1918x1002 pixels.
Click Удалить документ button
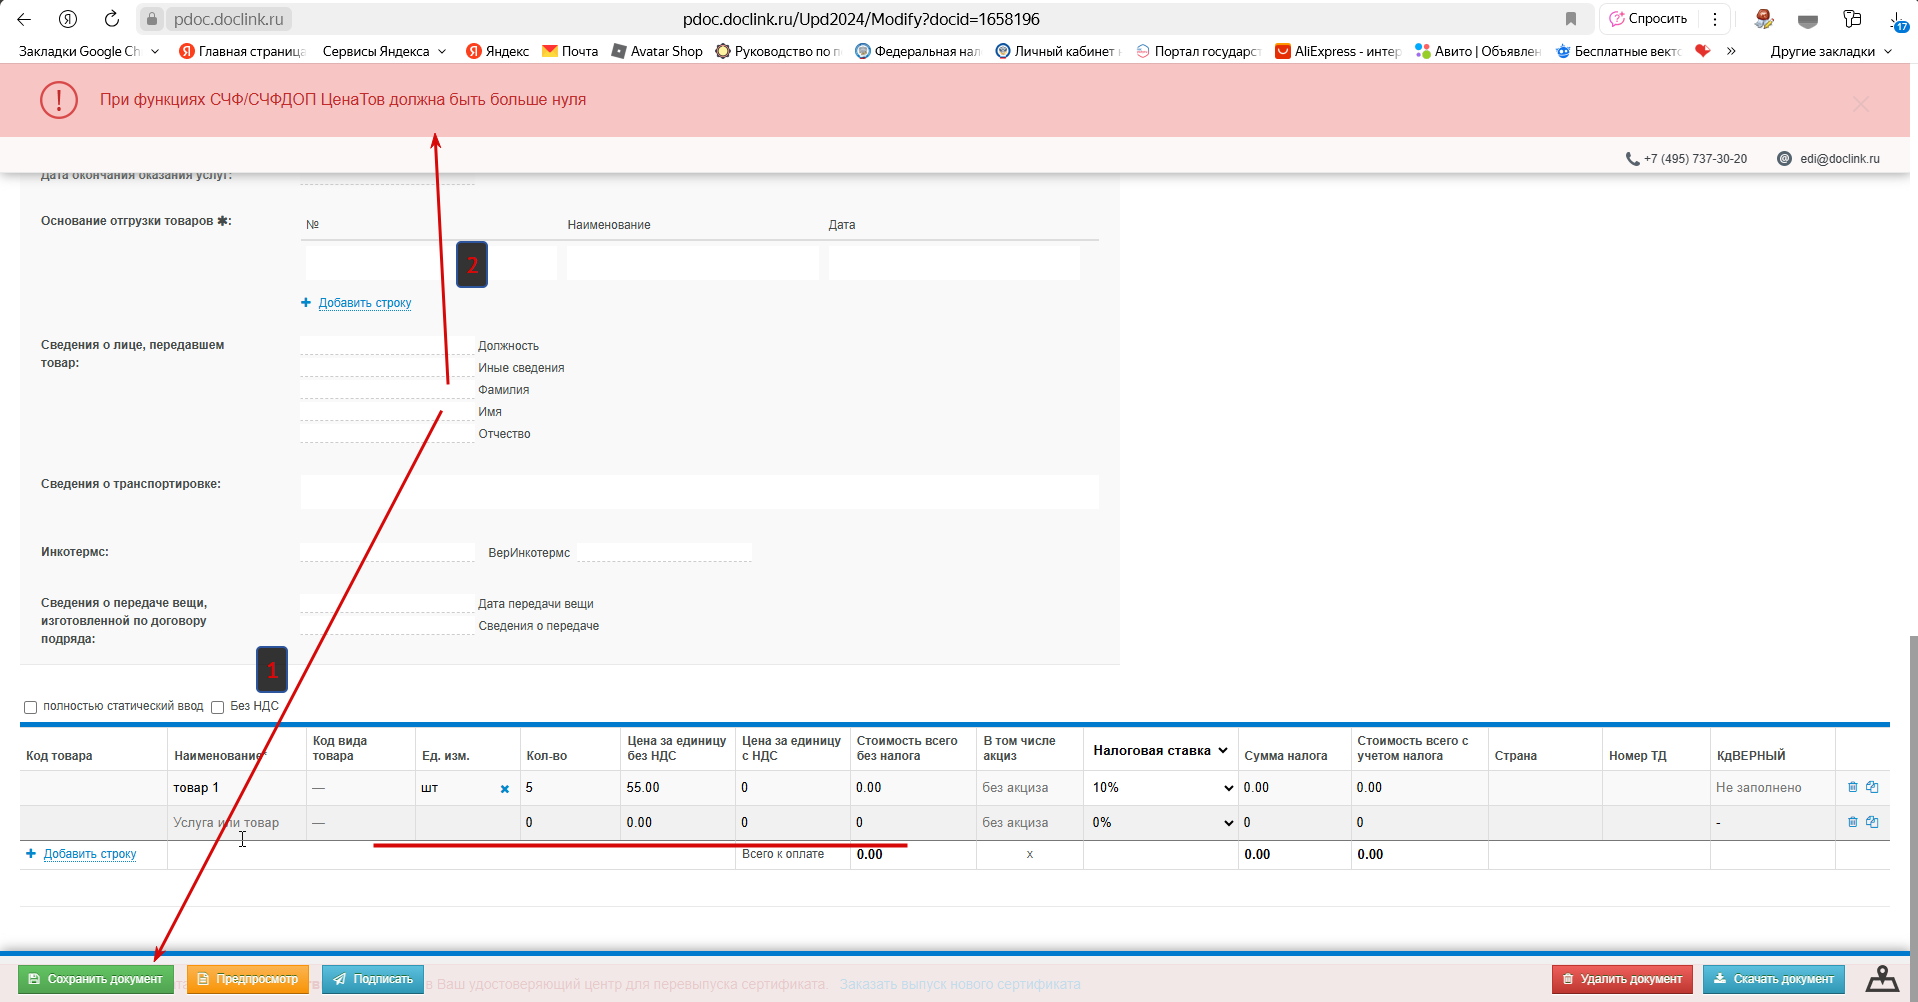pyautogui.click(x=1622, y=979)
